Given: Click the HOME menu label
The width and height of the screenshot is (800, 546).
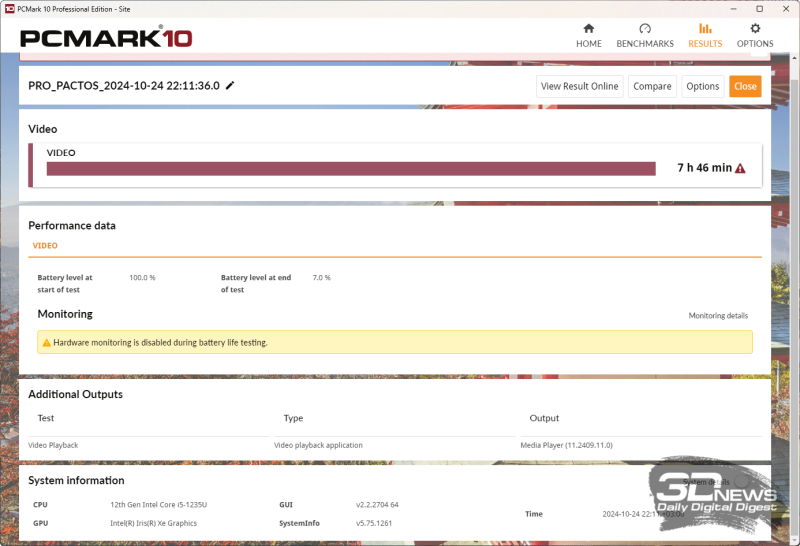Looking at the screenshot, I should (x=589, y=44).
